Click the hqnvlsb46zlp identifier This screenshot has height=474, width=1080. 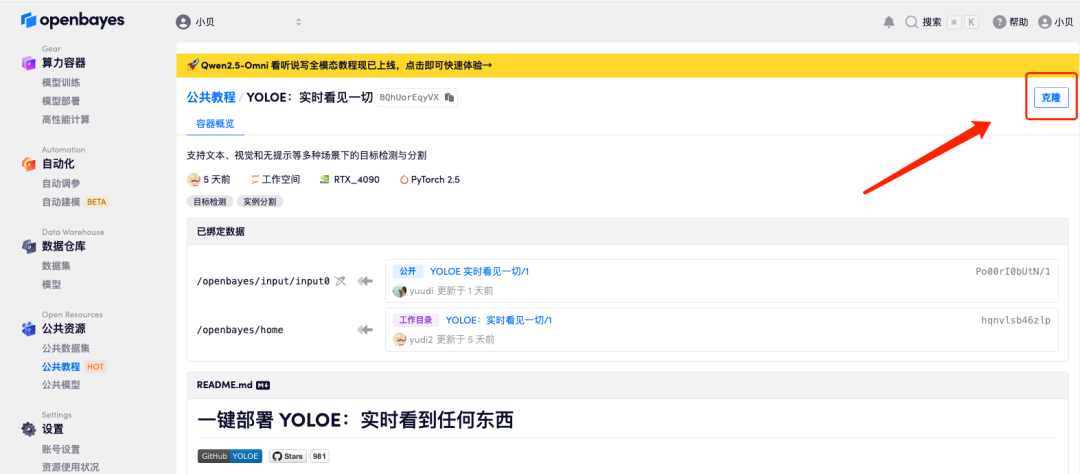point(1016,320)
